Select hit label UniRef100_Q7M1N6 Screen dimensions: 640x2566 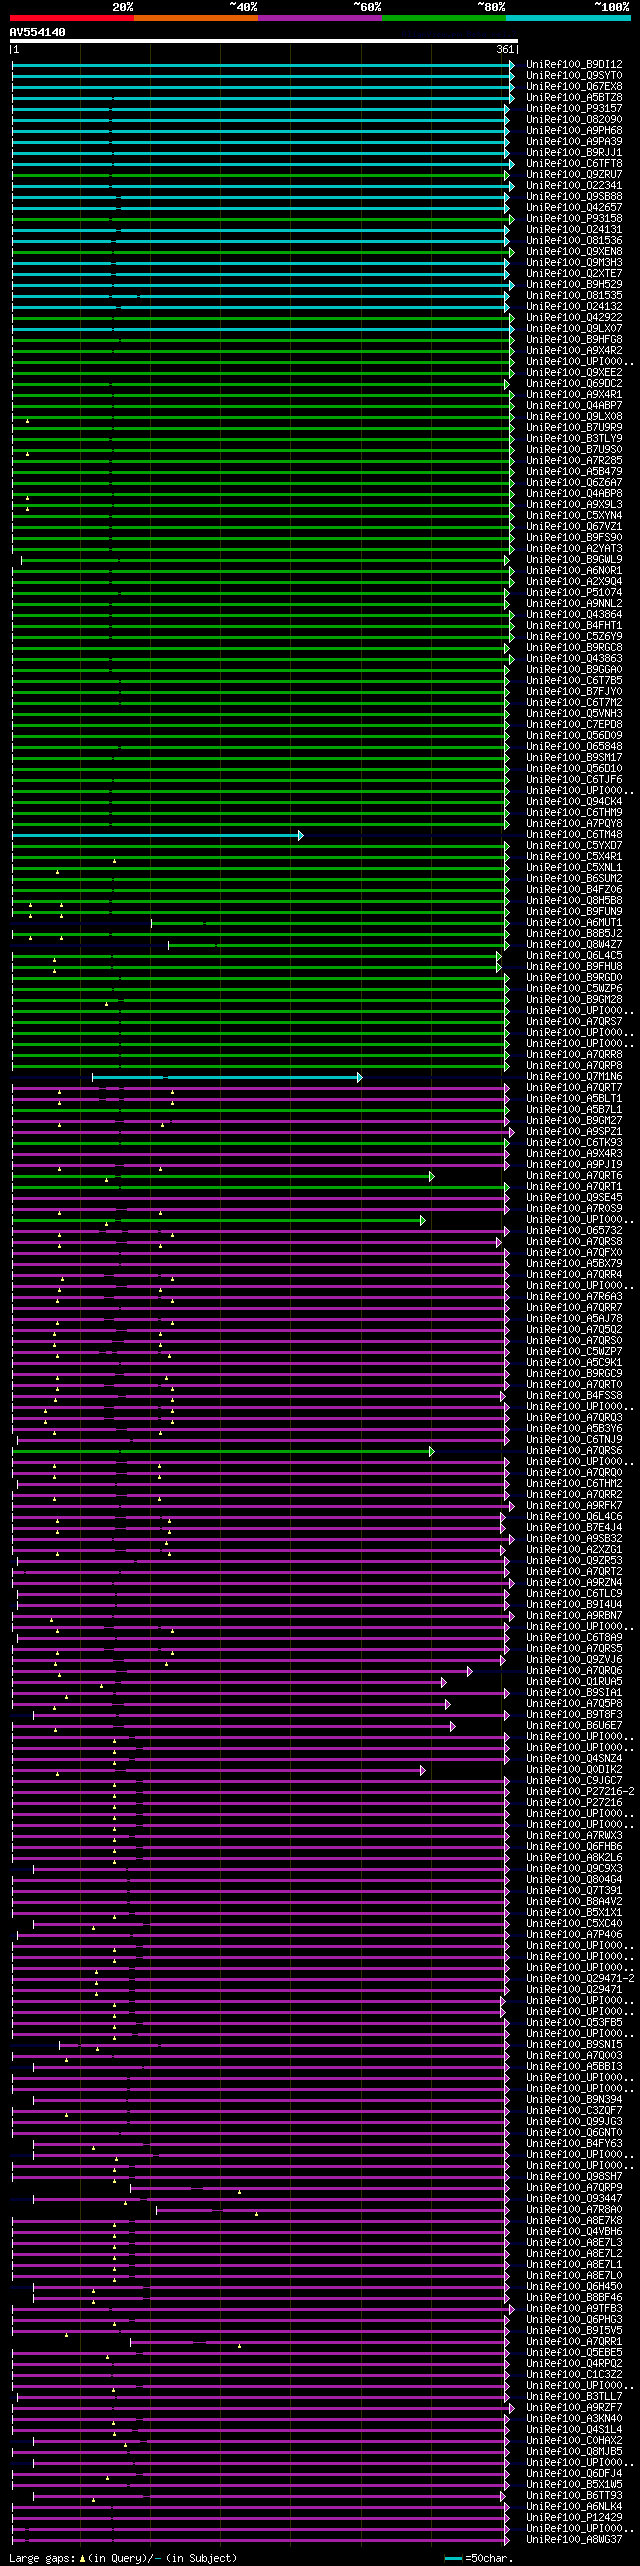tap(574, 1076)
